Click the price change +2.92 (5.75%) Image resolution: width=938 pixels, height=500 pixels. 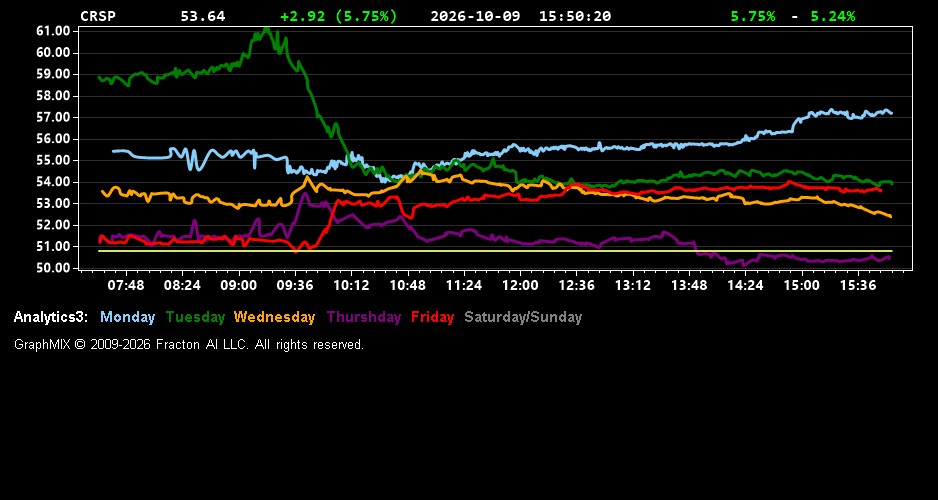(x=339, y=16)
